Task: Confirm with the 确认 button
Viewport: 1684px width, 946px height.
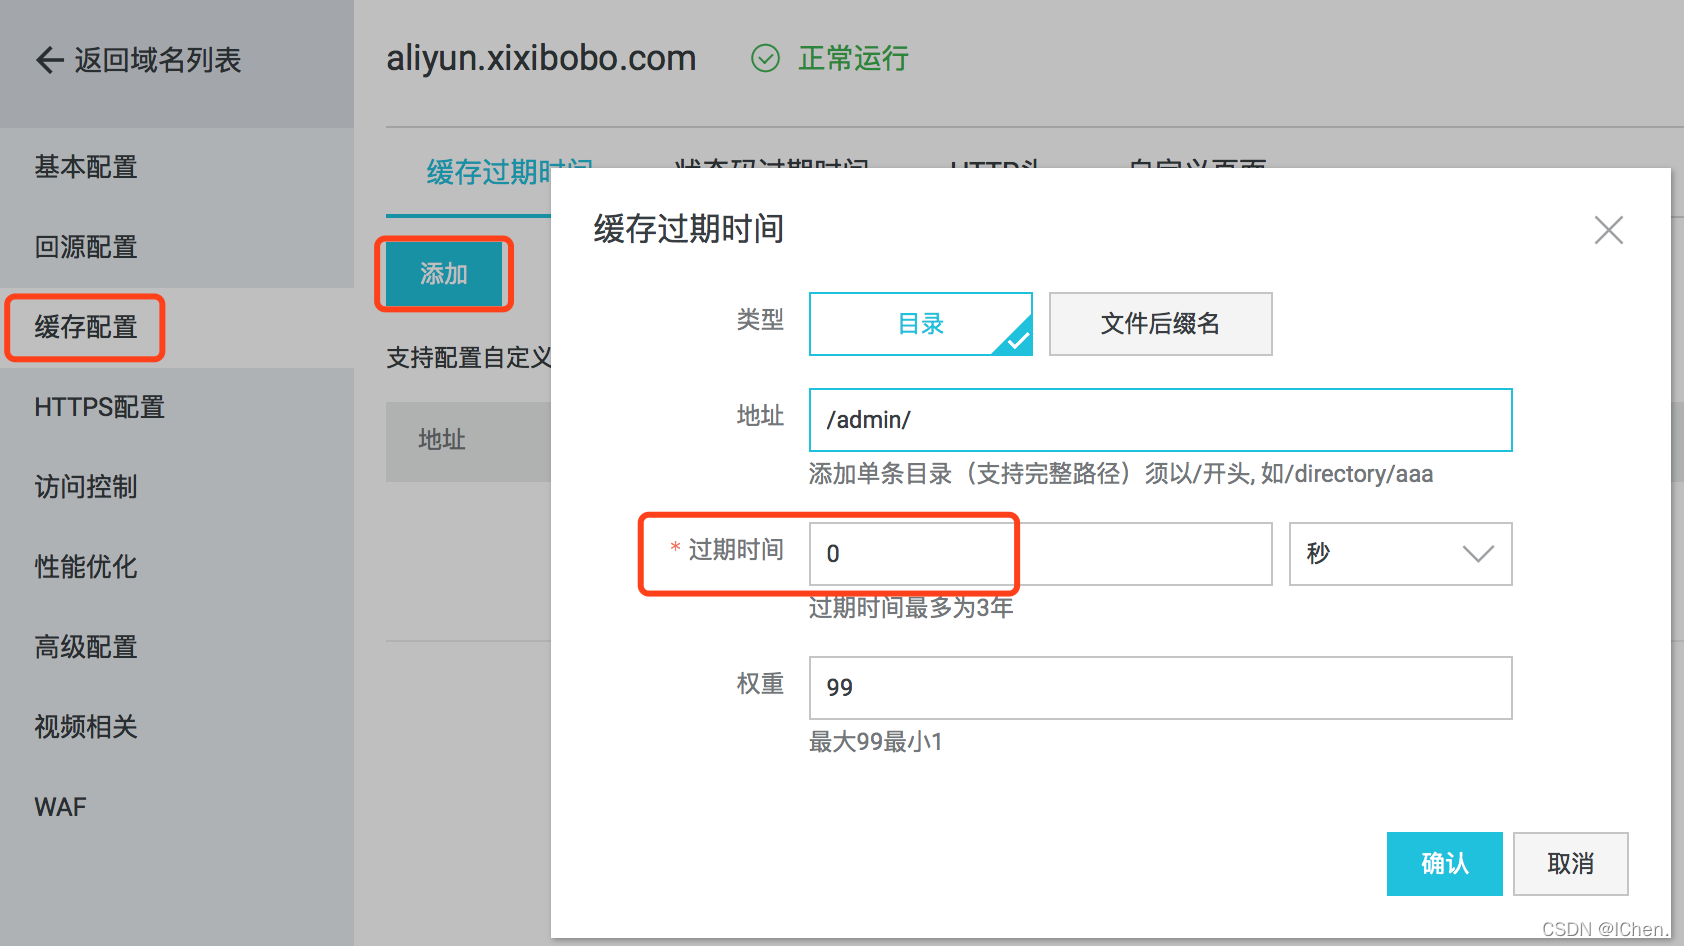Action: click(x=1444, y=864)
